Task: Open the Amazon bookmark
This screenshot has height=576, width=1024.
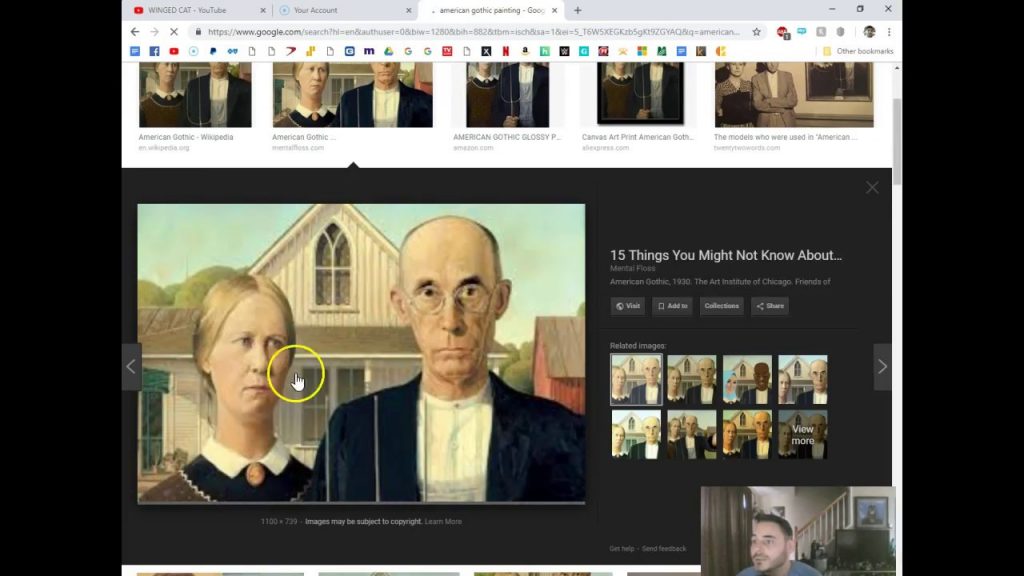Action: point(525,51)
